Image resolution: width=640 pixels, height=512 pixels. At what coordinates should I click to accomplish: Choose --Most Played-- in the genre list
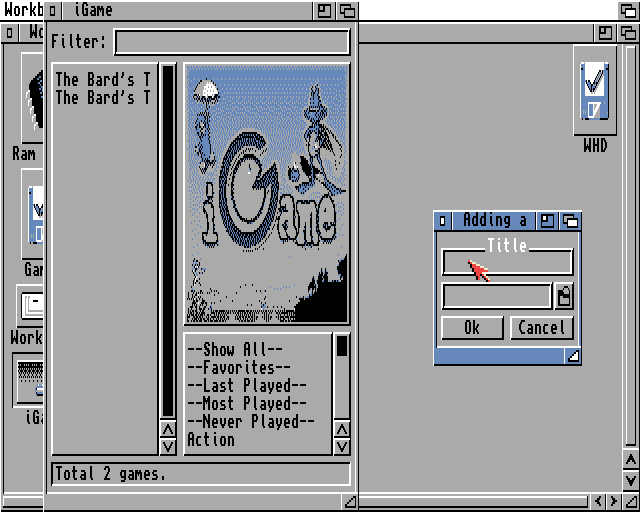pyautogui.click(x=246, y=404)
